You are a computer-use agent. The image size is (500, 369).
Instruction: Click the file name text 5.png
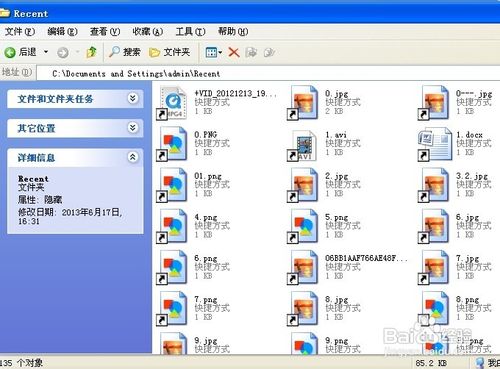coord(337,217)
